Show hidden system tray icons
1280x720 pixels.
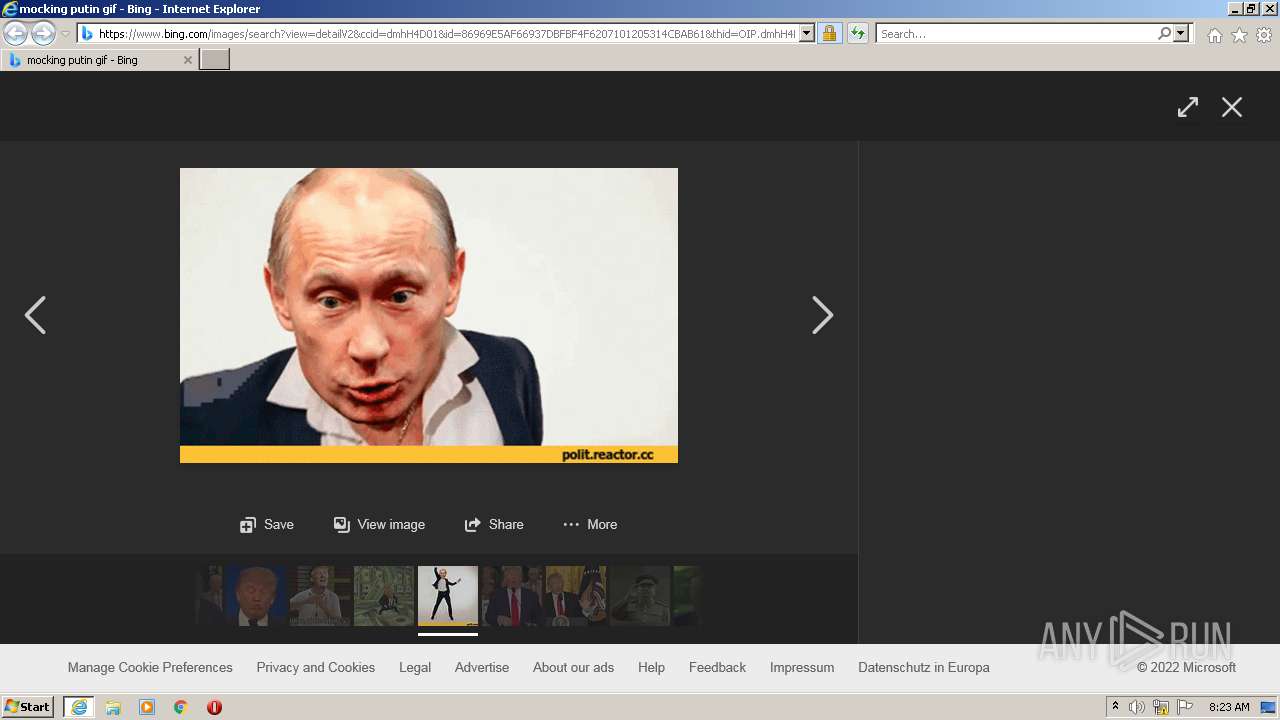tap(1116, 707)
